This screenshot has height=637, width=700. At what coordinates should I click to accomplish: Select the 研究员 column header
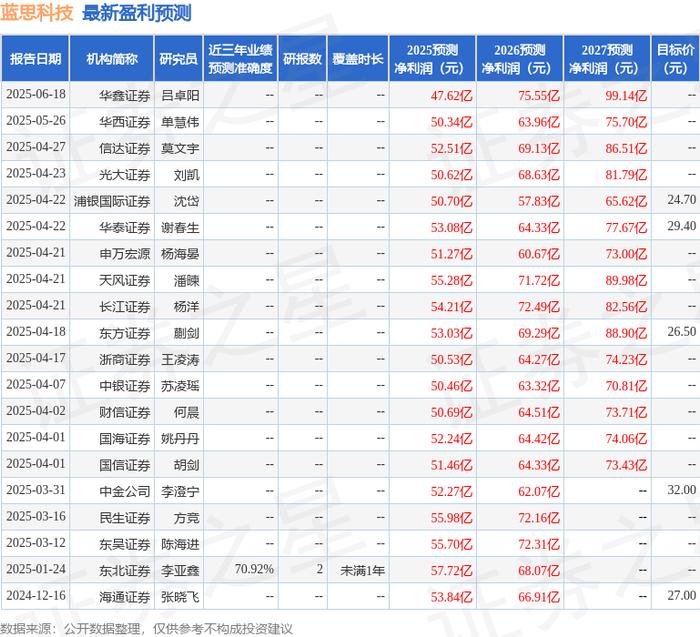[179, 59]
